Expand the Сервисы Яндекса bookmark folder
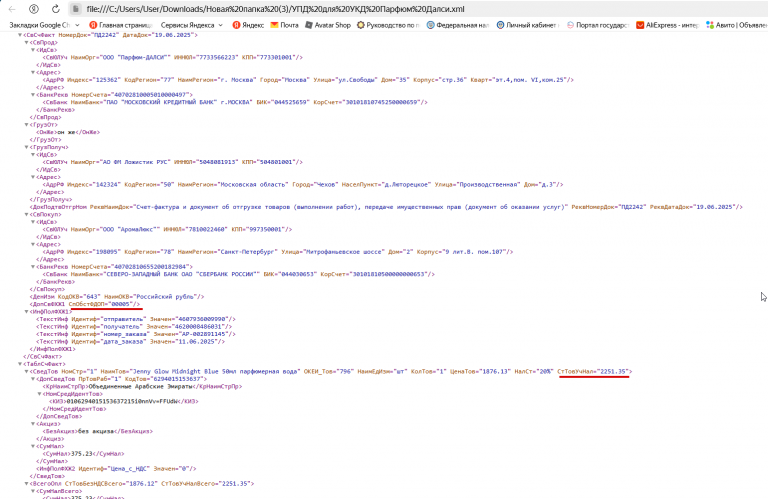 click(192, 25)
